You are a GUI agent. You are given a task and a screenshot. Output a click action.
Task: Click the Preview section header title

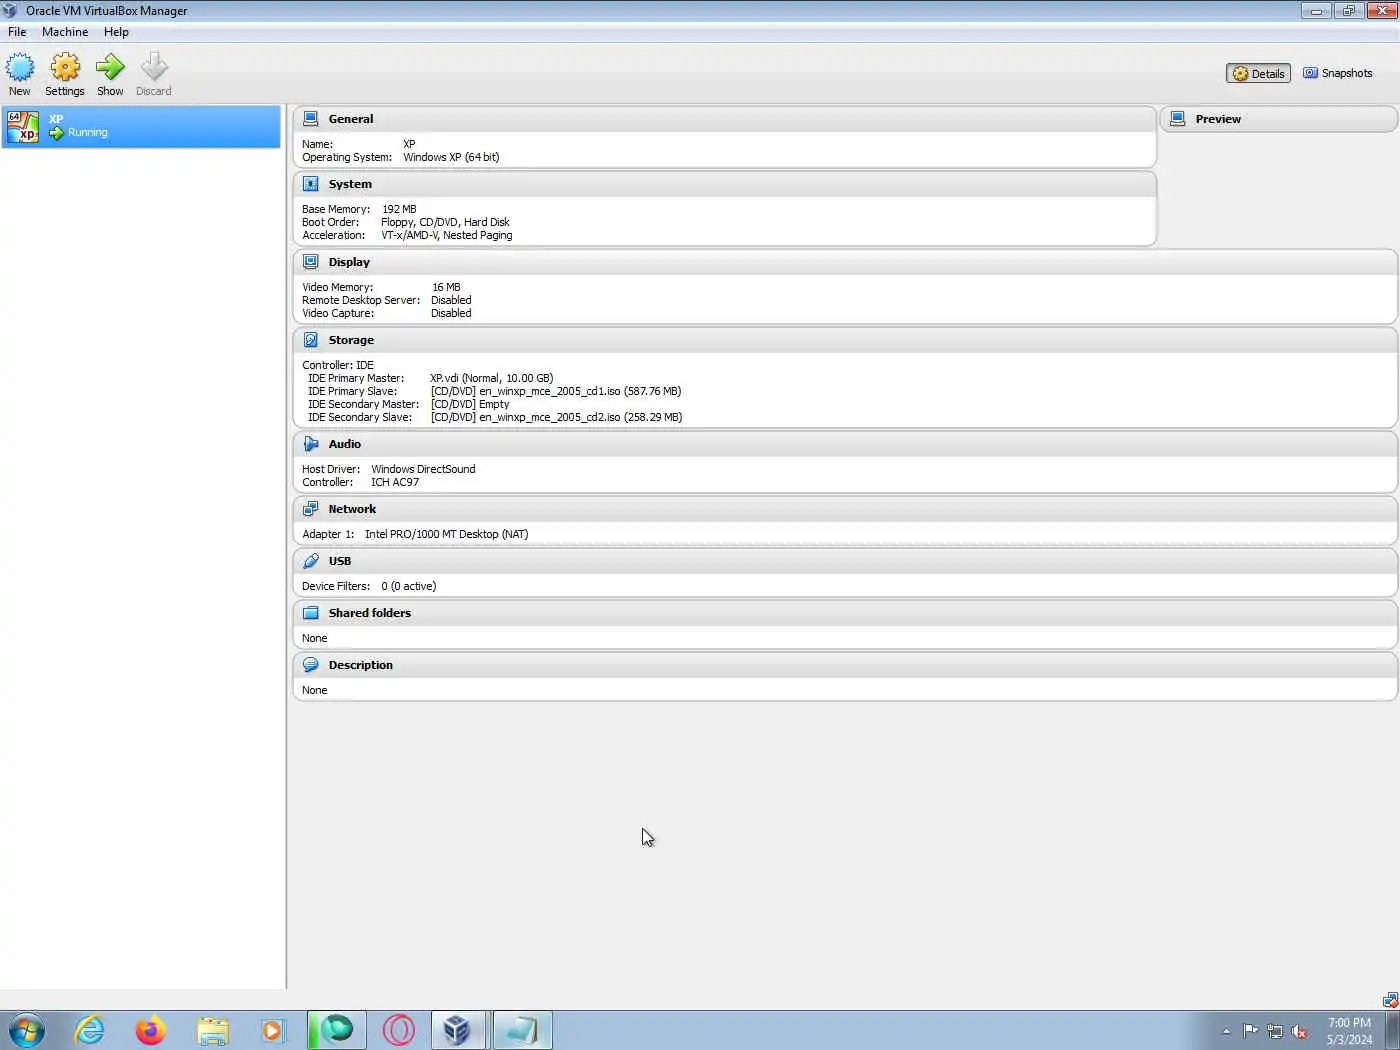click(x=1218, y=119)
